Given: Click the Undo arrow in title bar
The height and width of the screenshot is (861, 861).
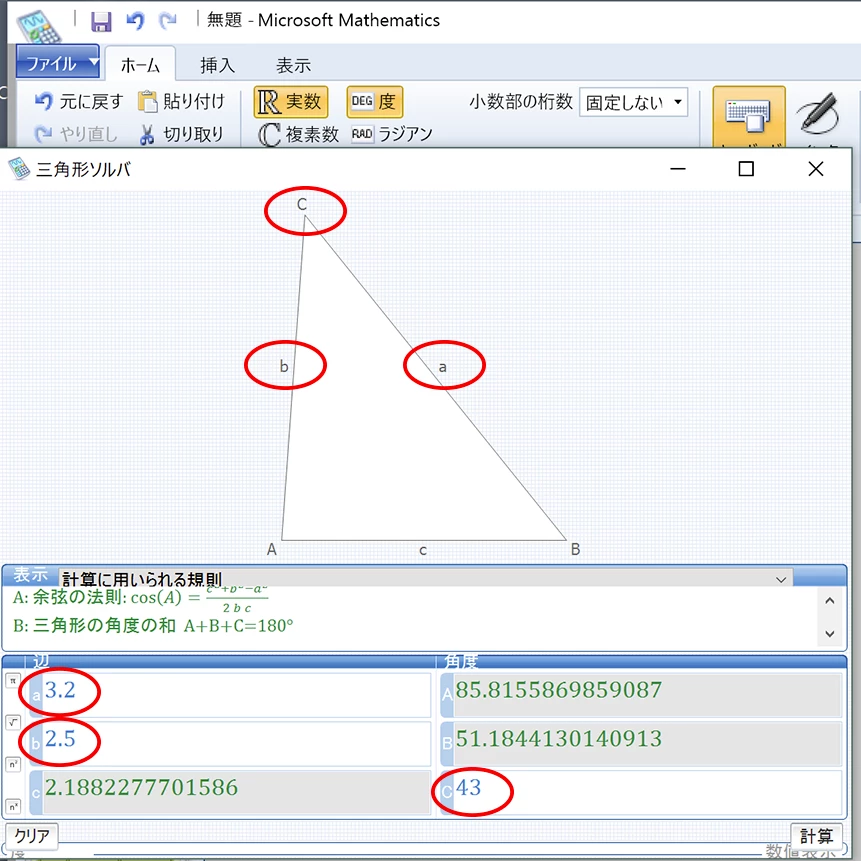Looking at the screenshot, I should 135,21.
